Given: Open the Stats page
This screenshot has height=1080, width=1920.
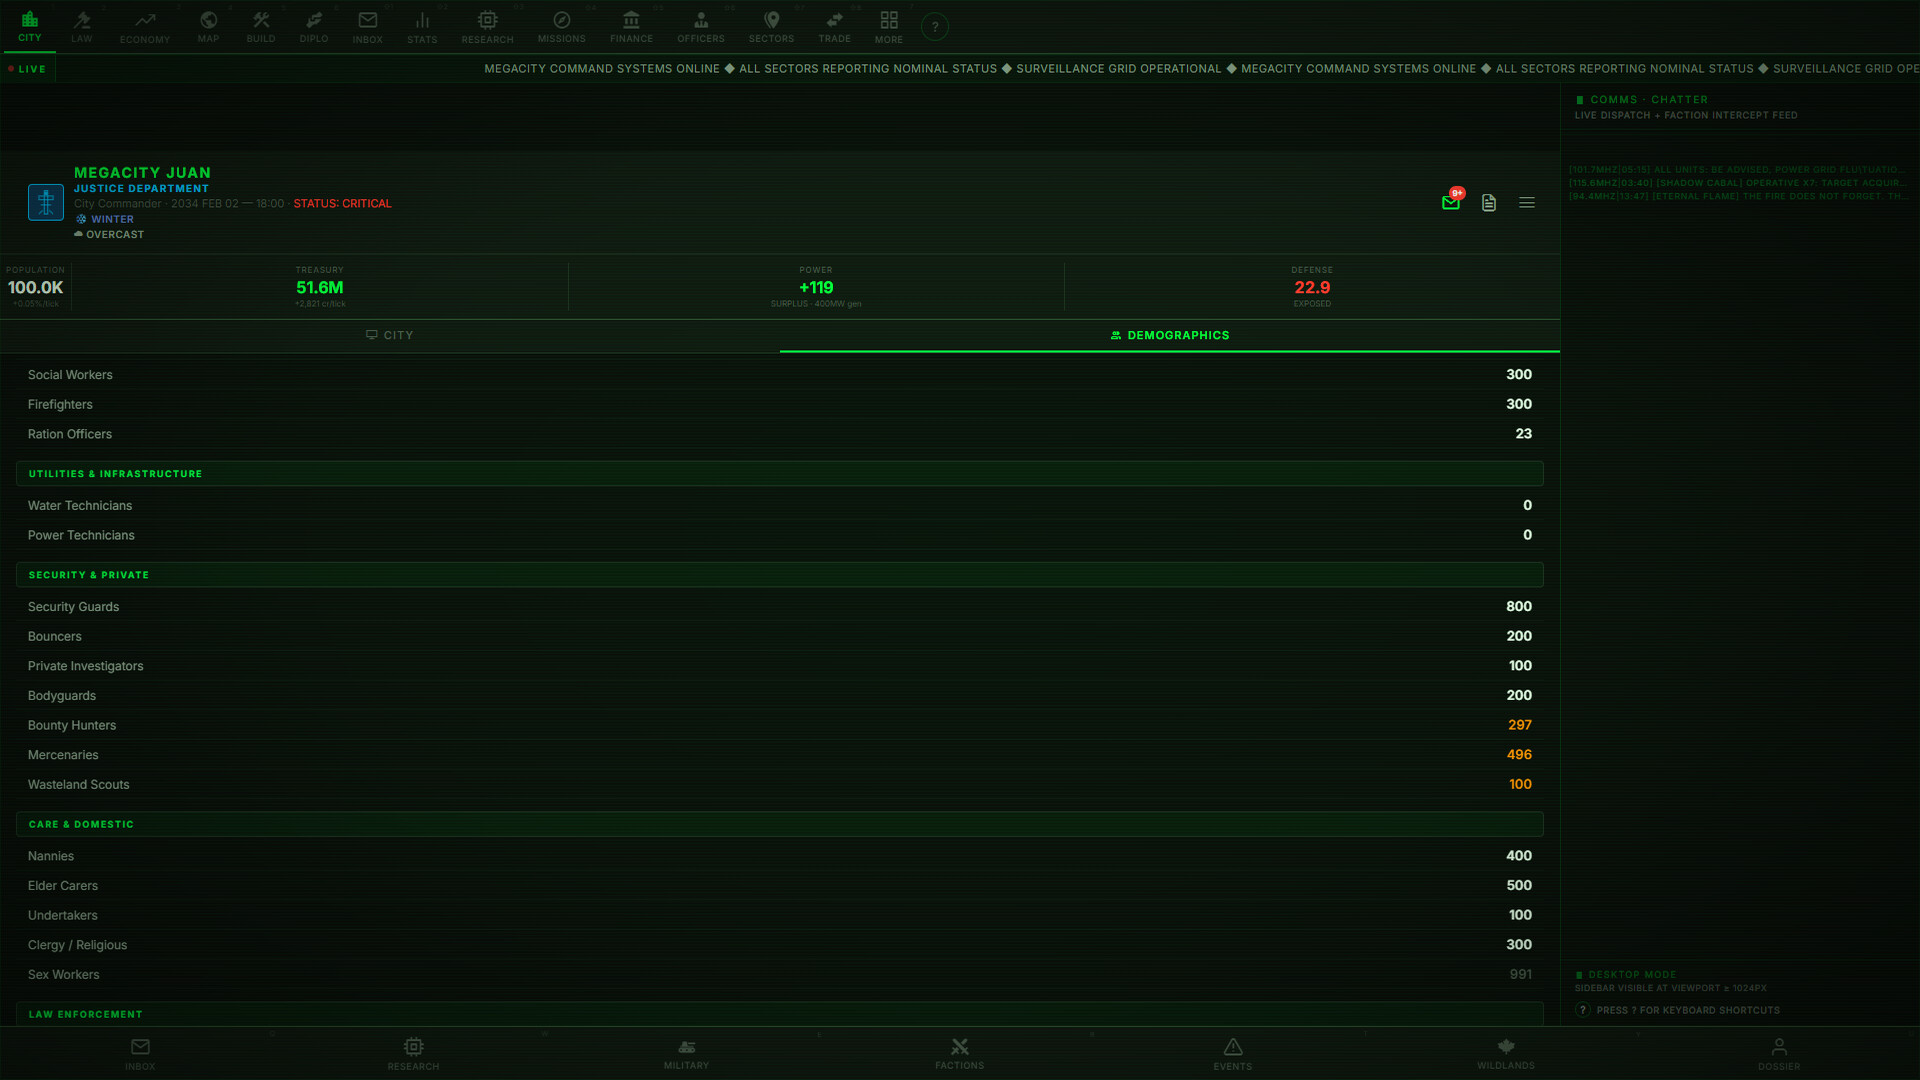Looking at the screenshot, I should click(x=422, y=27).
